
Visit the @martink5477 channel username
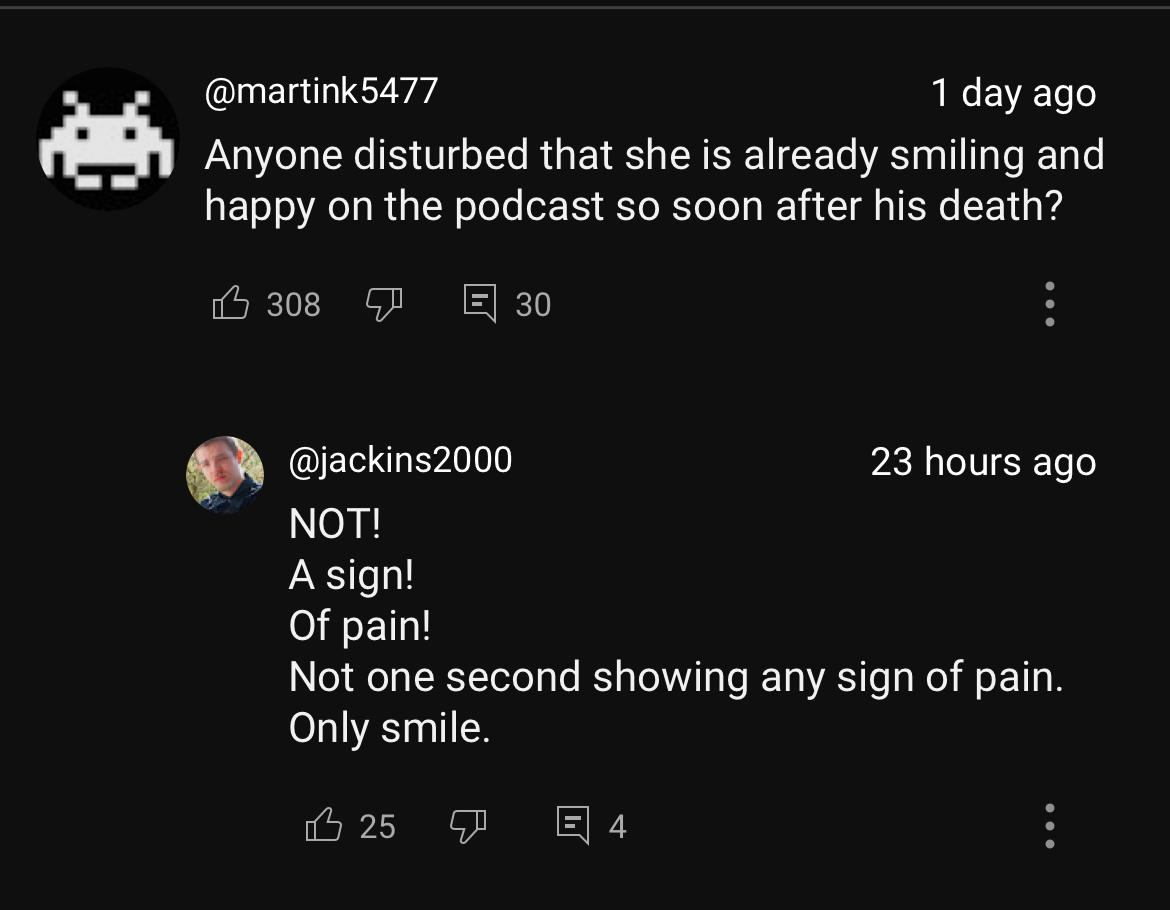pos(321,92)
